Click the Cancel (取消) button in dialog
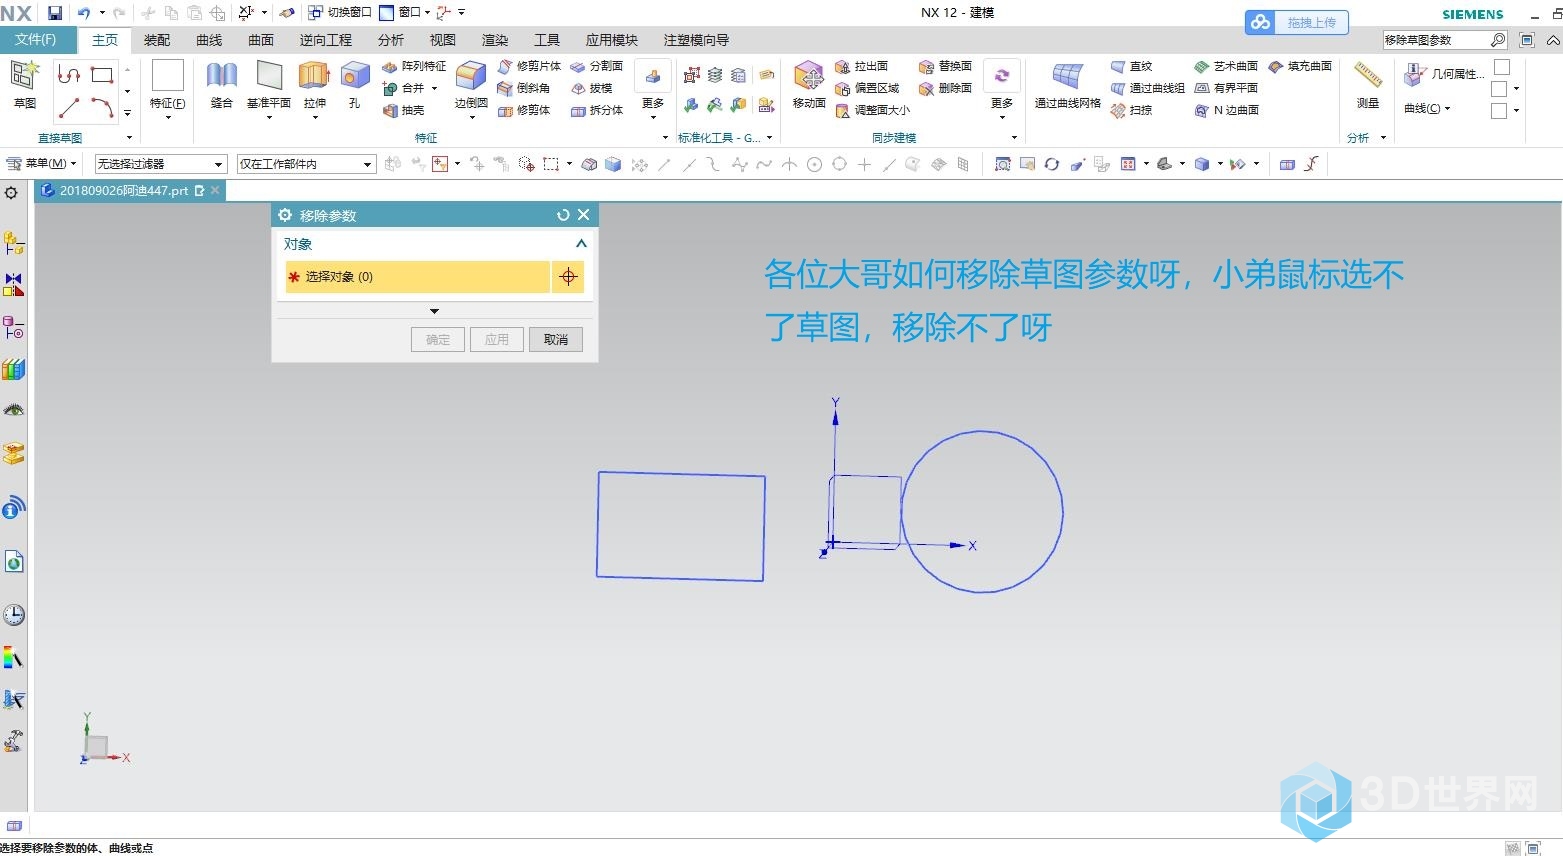 (556, 340)
